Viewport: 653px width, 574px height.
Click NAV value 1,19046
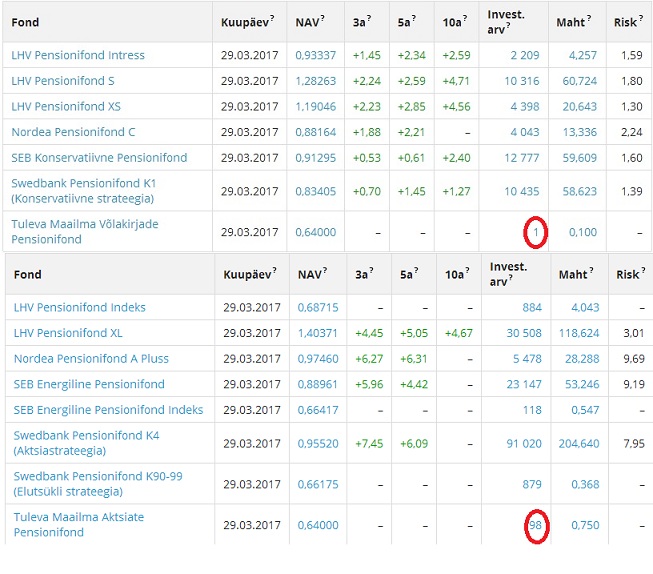(316, 106)
